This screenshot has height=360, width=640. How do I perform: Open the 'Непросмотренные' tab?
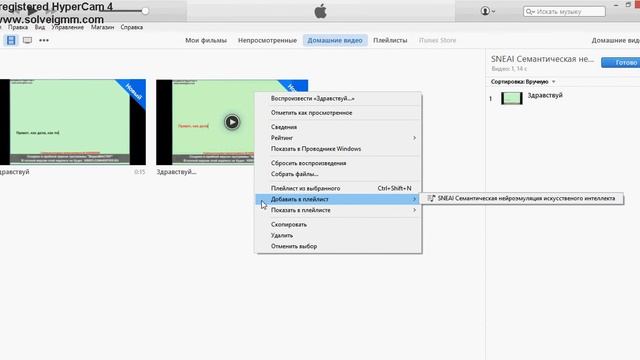click(x=267, y=40)
